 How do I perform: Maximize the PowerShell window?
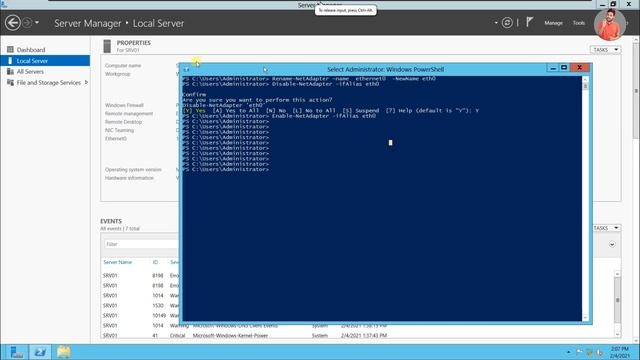[x=564, y=68]
